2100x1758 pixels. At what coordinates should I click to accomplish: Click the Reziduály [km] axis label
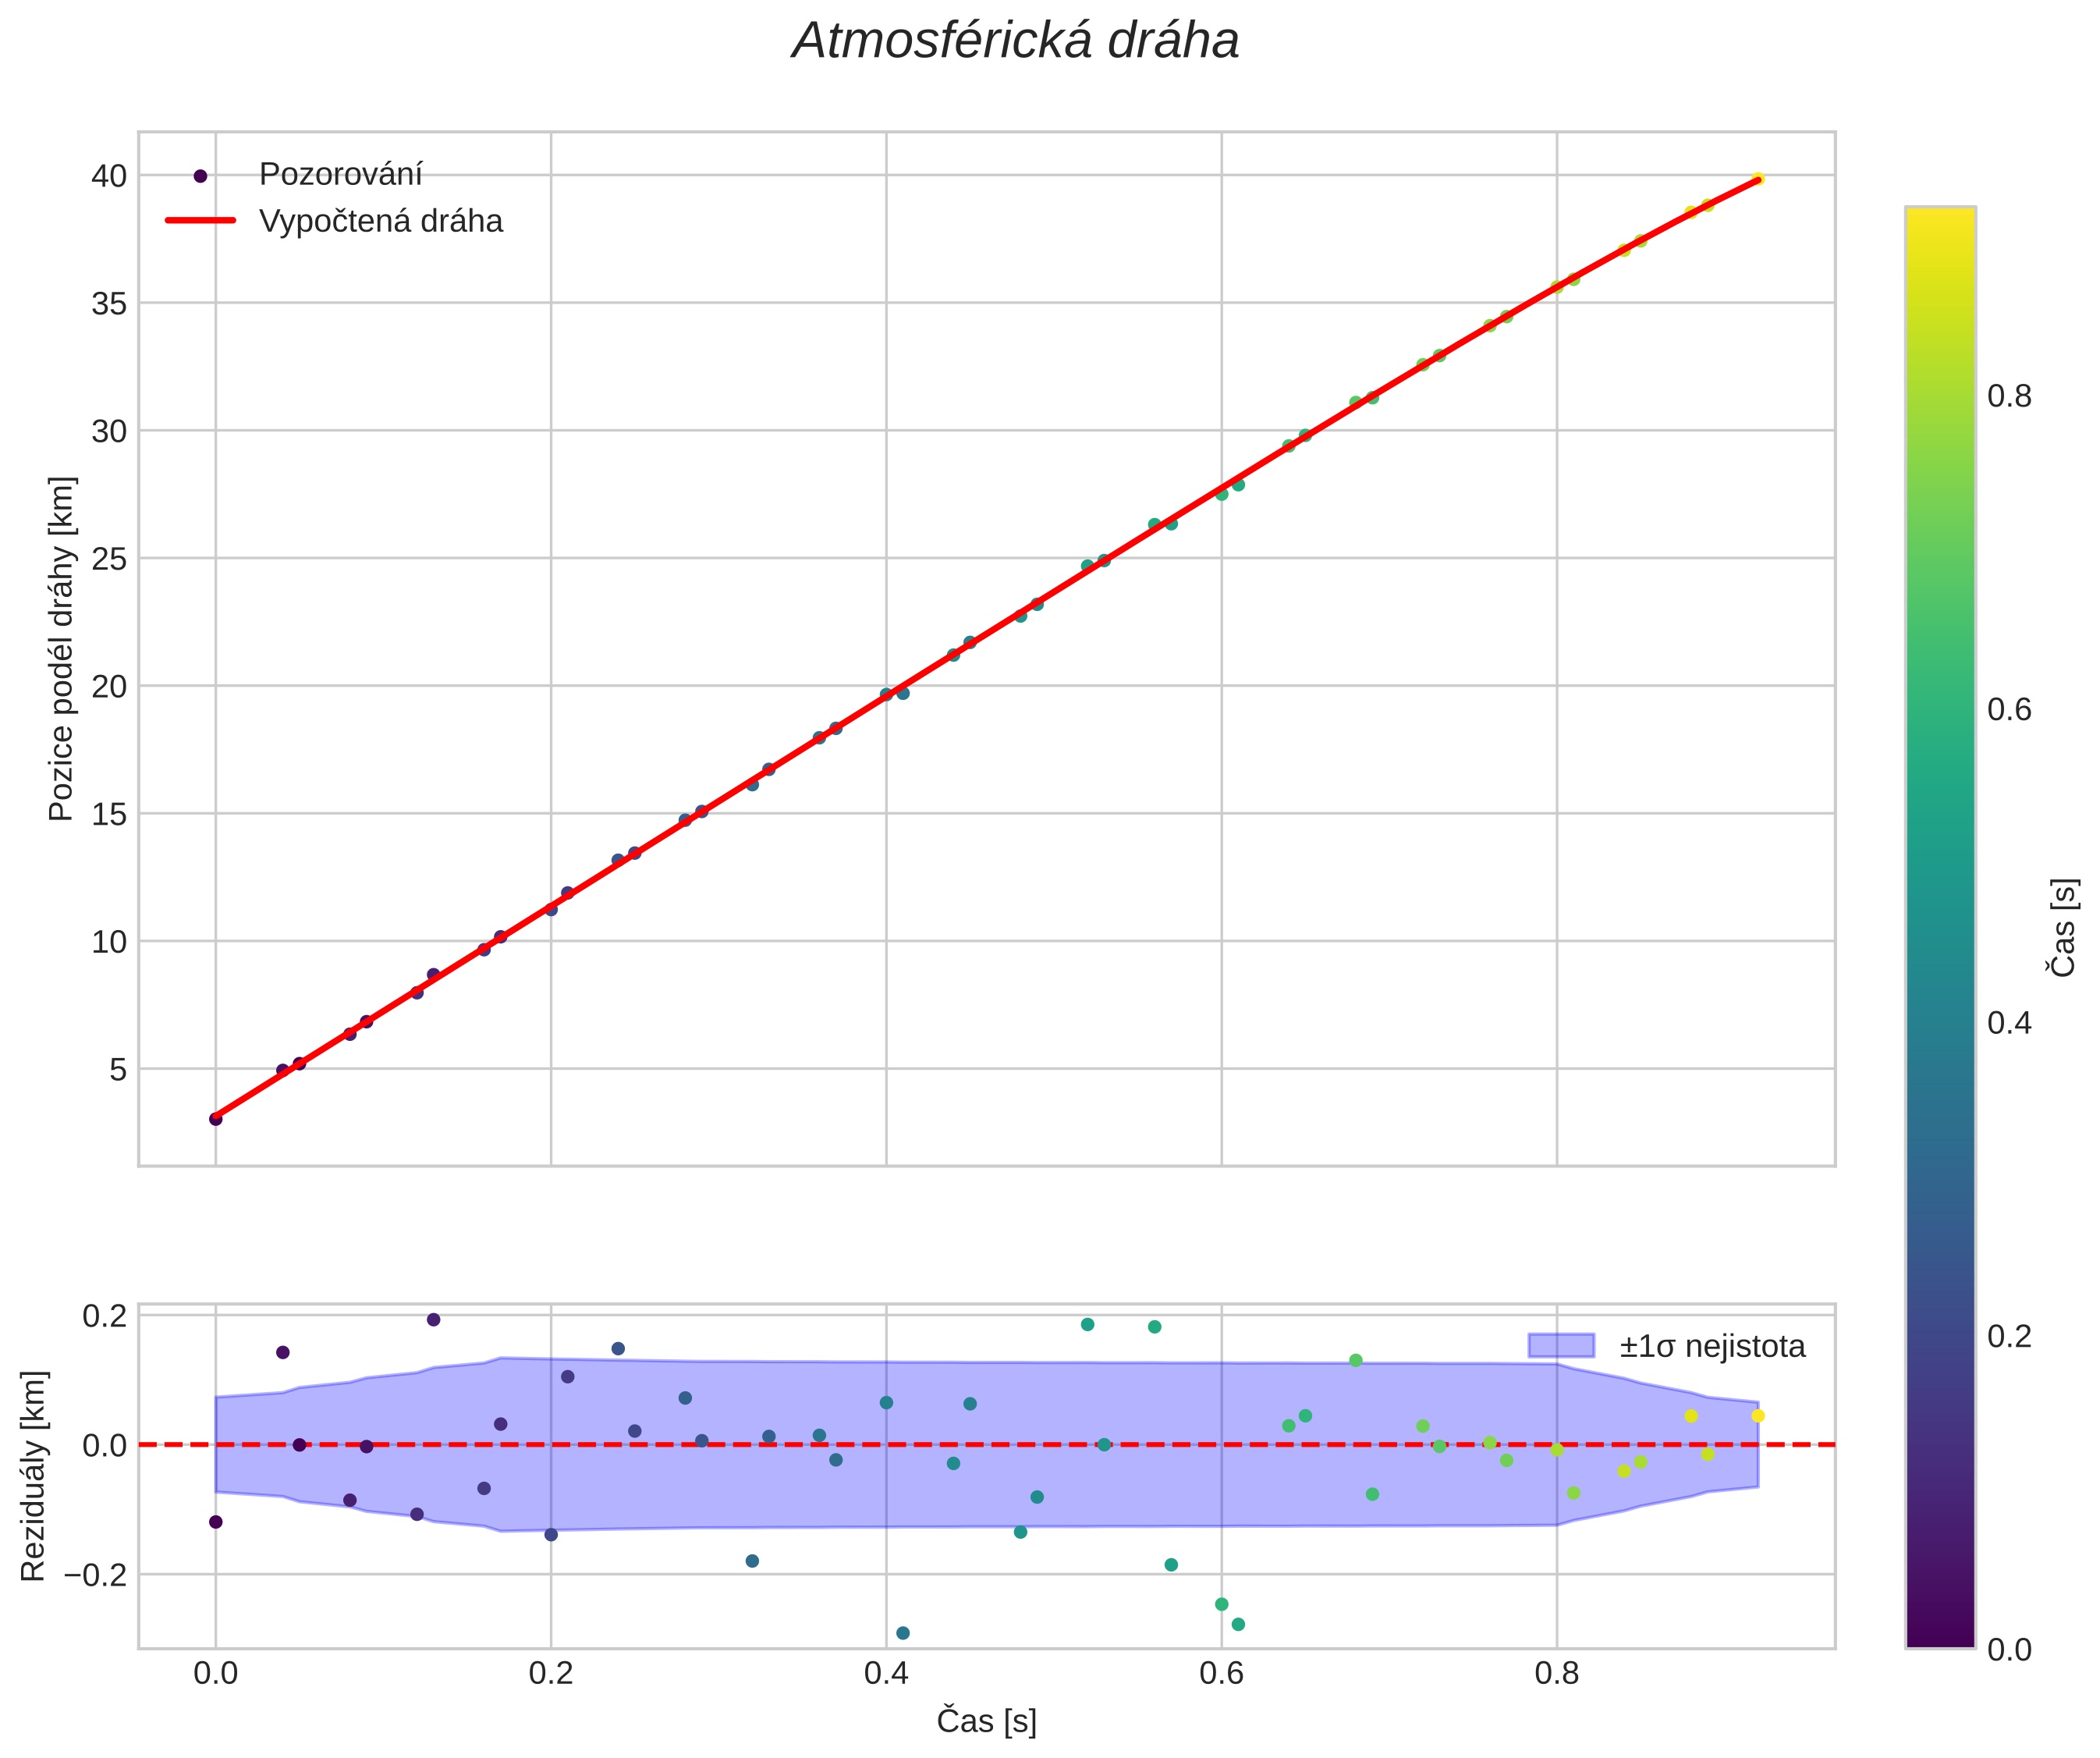pos(34,1476)
